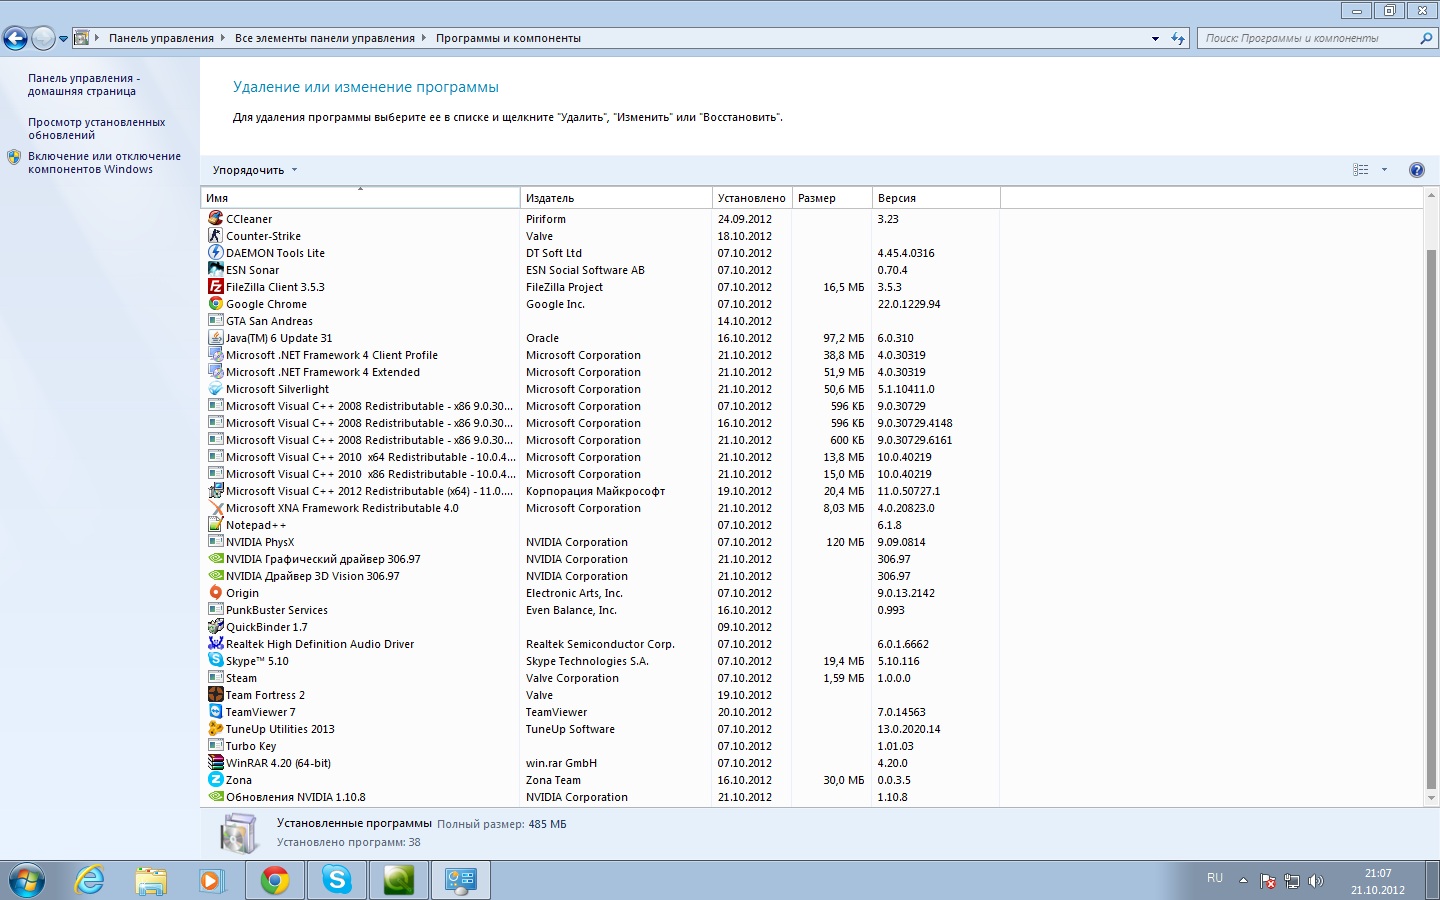
Task: Click Корпорация Майкрософт publisher cell
Action: pyautogui.click(x=595, y=490)
